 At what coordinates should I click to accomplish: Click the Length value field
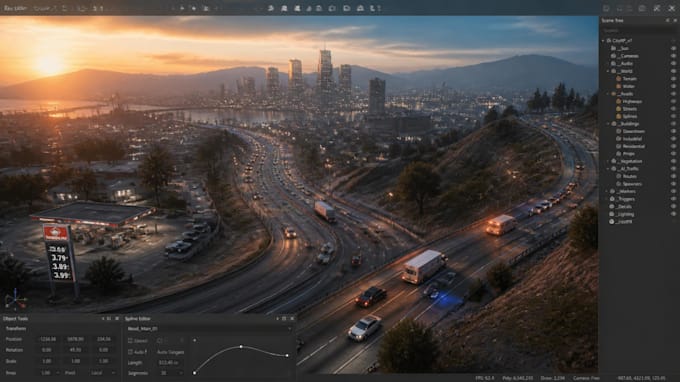point(169,362)
